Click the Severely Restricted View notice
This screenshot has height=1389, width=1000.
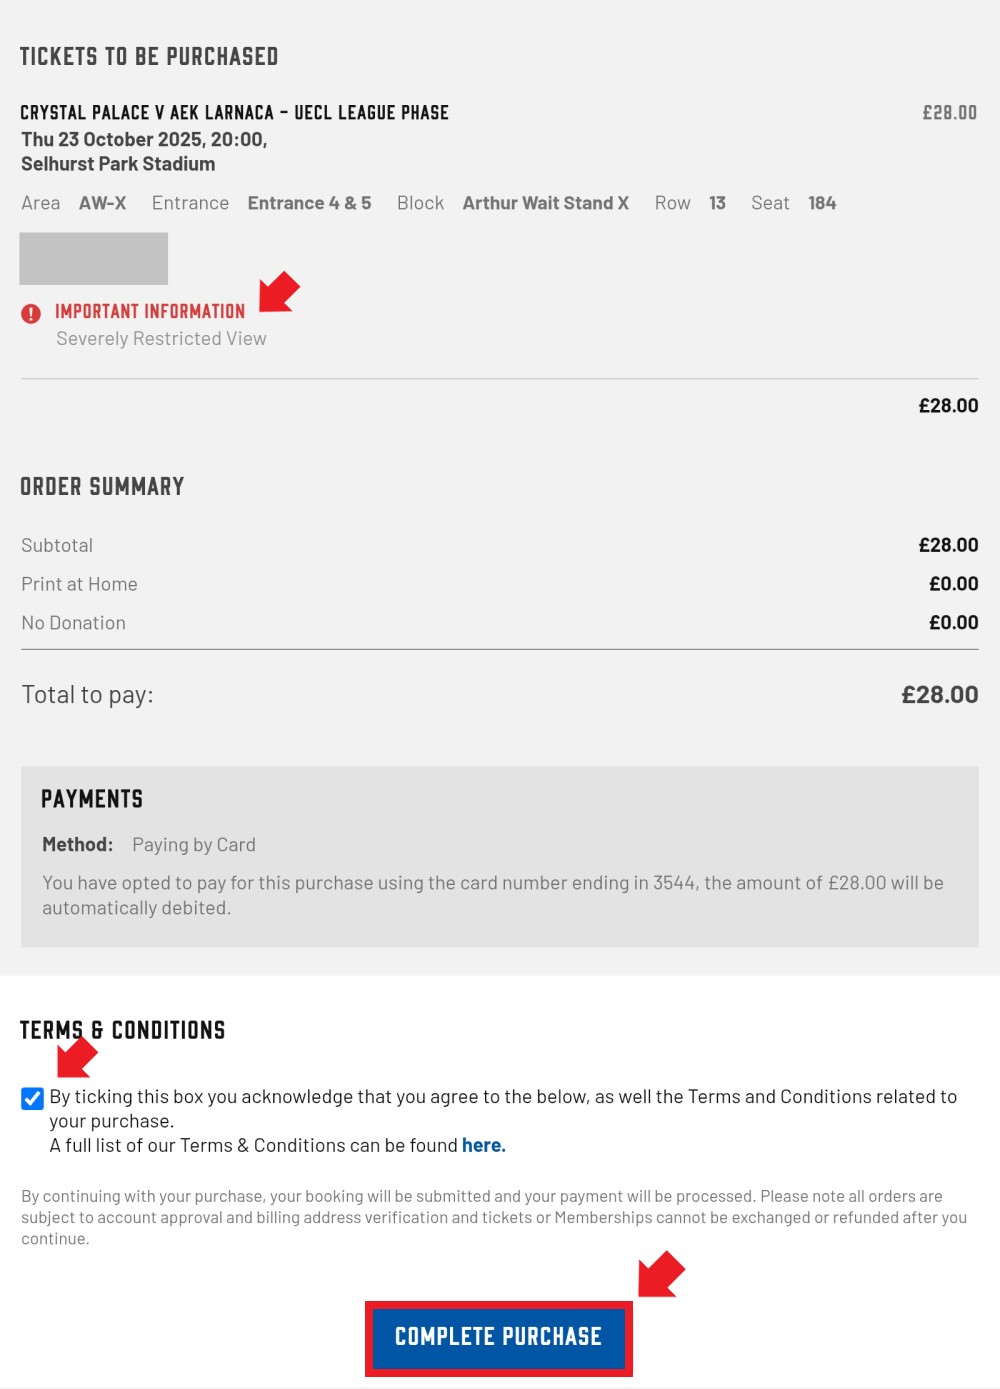[161, 339]
